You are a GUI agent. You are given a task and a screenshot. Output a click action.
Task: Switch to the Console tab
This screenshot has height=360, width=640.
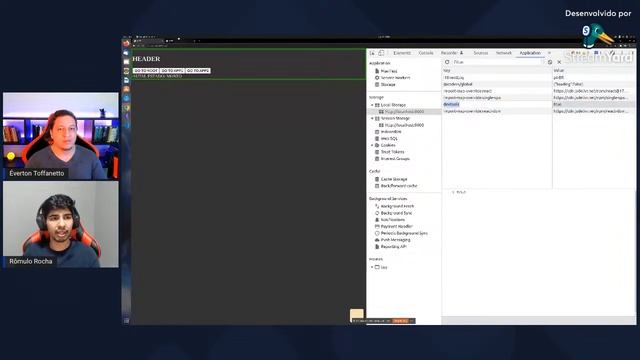click(426, 53)
